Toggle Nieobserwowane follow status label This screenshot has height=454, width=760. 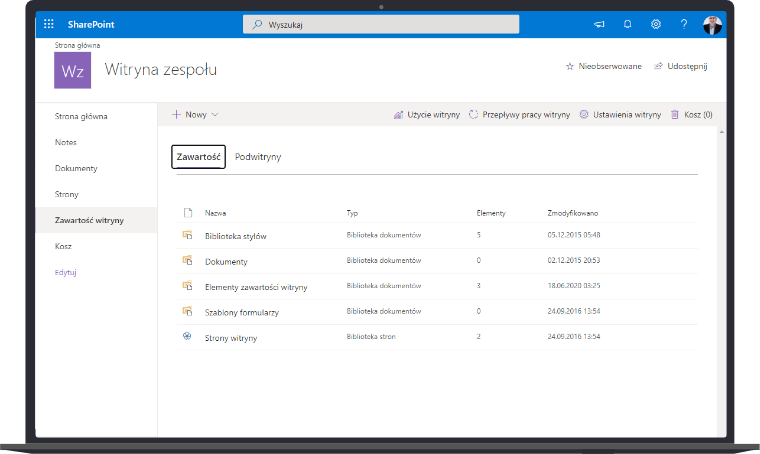610,66
